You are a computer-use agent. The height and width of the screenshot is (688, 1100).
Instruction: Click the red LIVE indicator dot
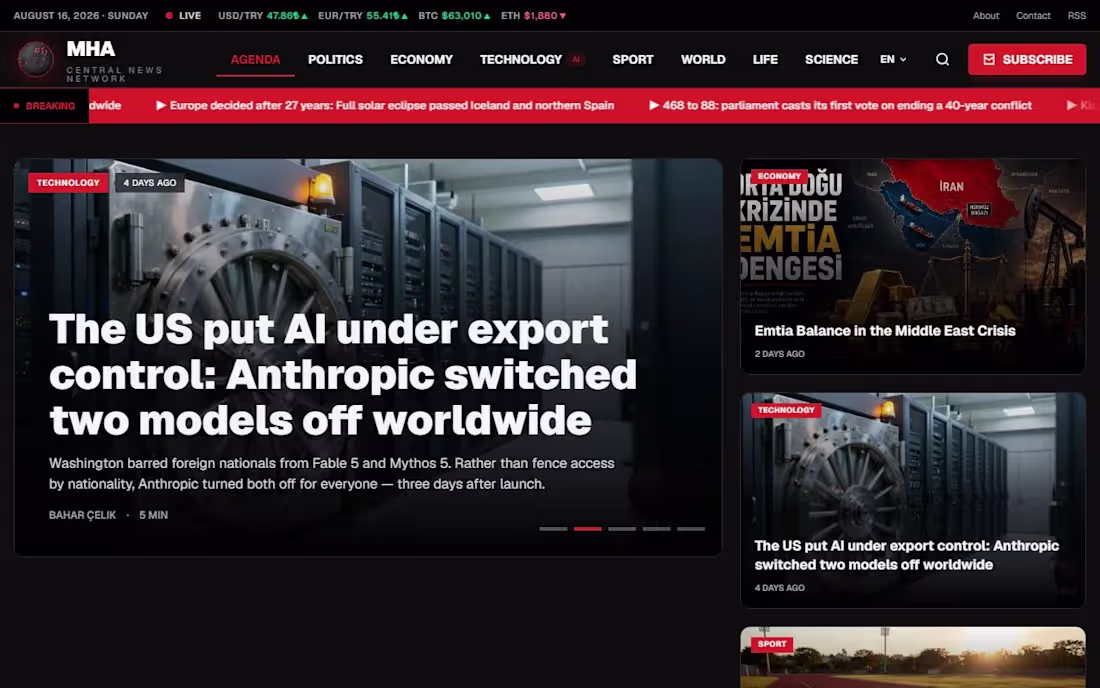(x=169, y=15)
